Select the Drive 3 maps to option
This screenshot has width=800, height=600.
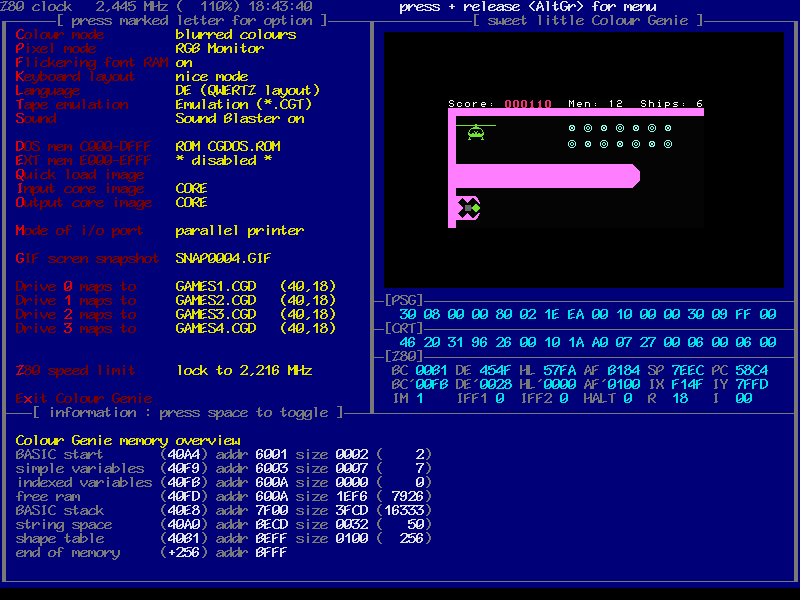pyautogui.click(x=76, y=329)
